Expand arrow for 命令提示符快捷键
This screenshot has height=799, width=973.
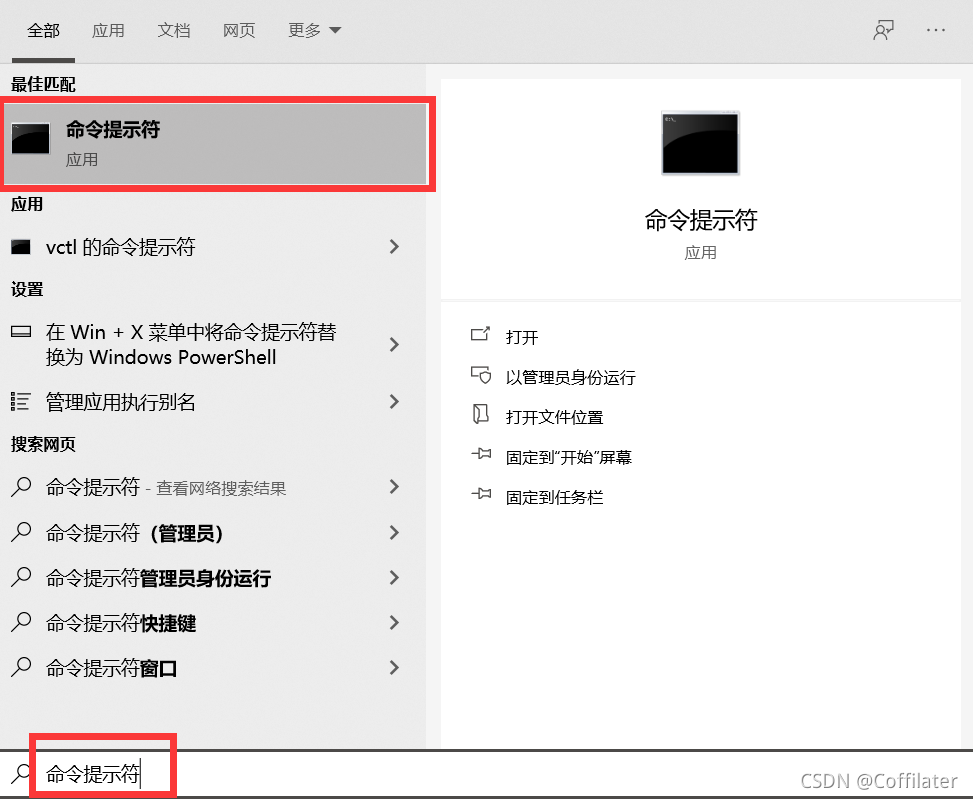click(394, 623)
